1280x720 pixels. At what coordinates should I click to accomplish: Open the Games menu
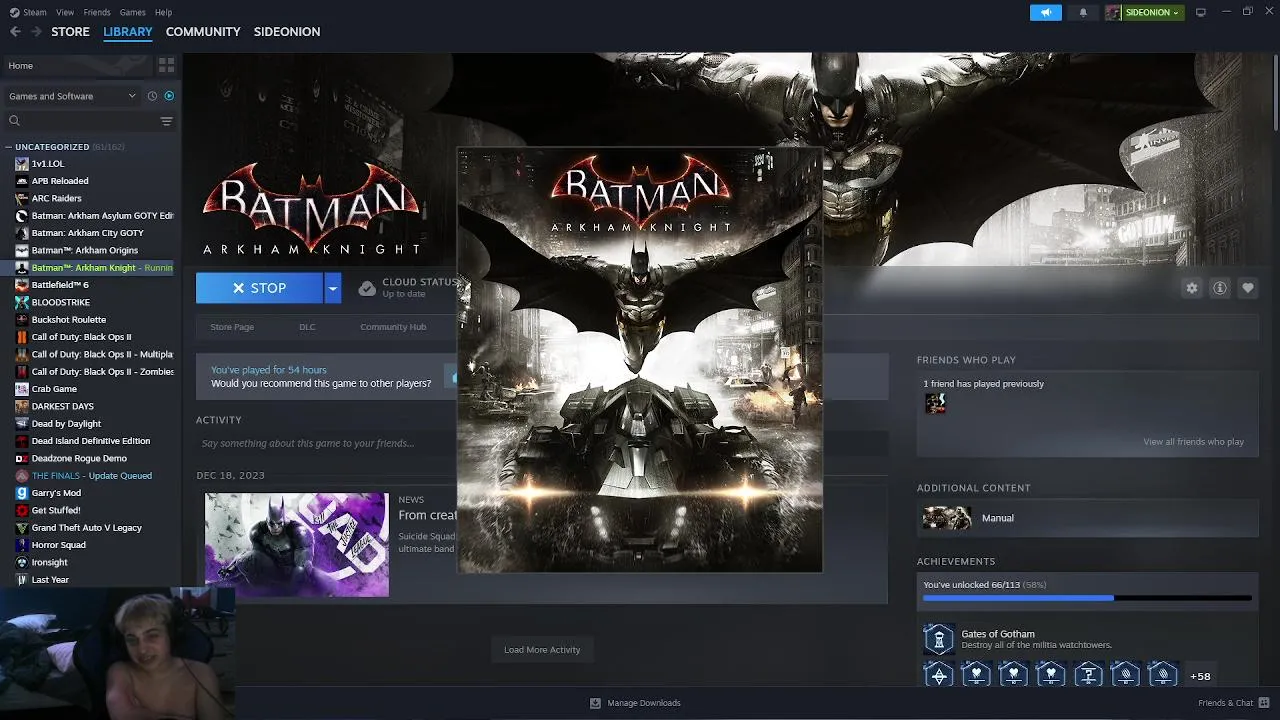[x=132, y=12]
